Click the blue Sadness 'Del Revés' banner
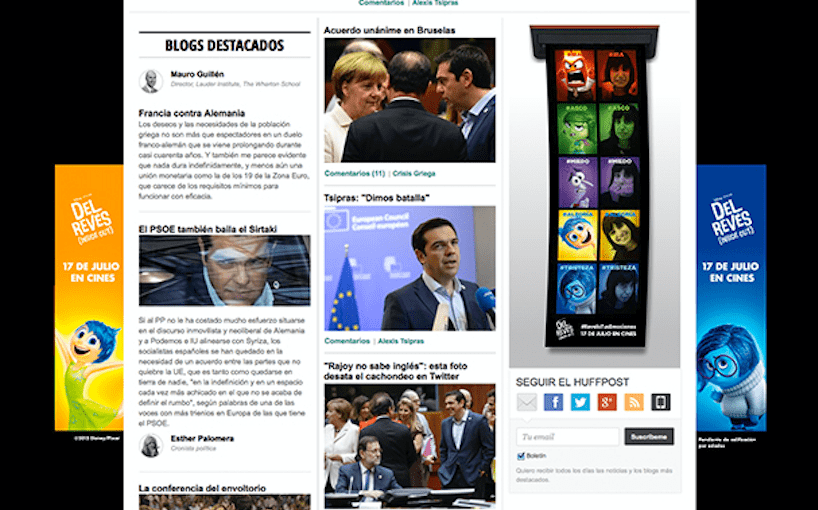This screenshot has height=510, width=818. 731,298
